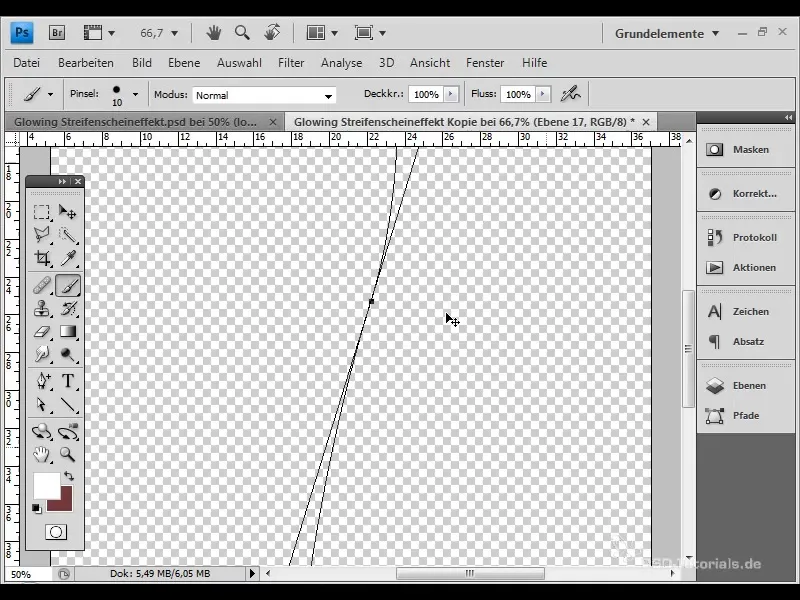Select the History Brush tool
Viewport: 800px width, 600px height.
(68, 309)
